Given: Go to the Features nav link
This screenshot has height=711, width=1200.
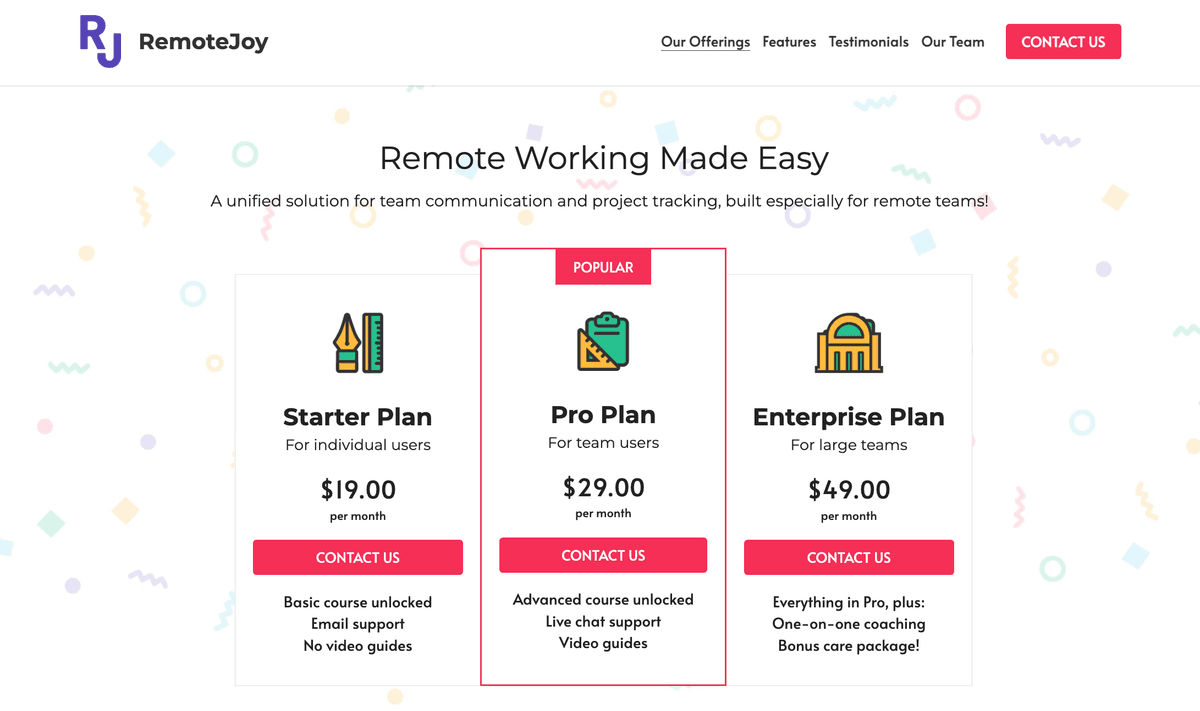Looking at the screenshot, I should coord(789,42).
